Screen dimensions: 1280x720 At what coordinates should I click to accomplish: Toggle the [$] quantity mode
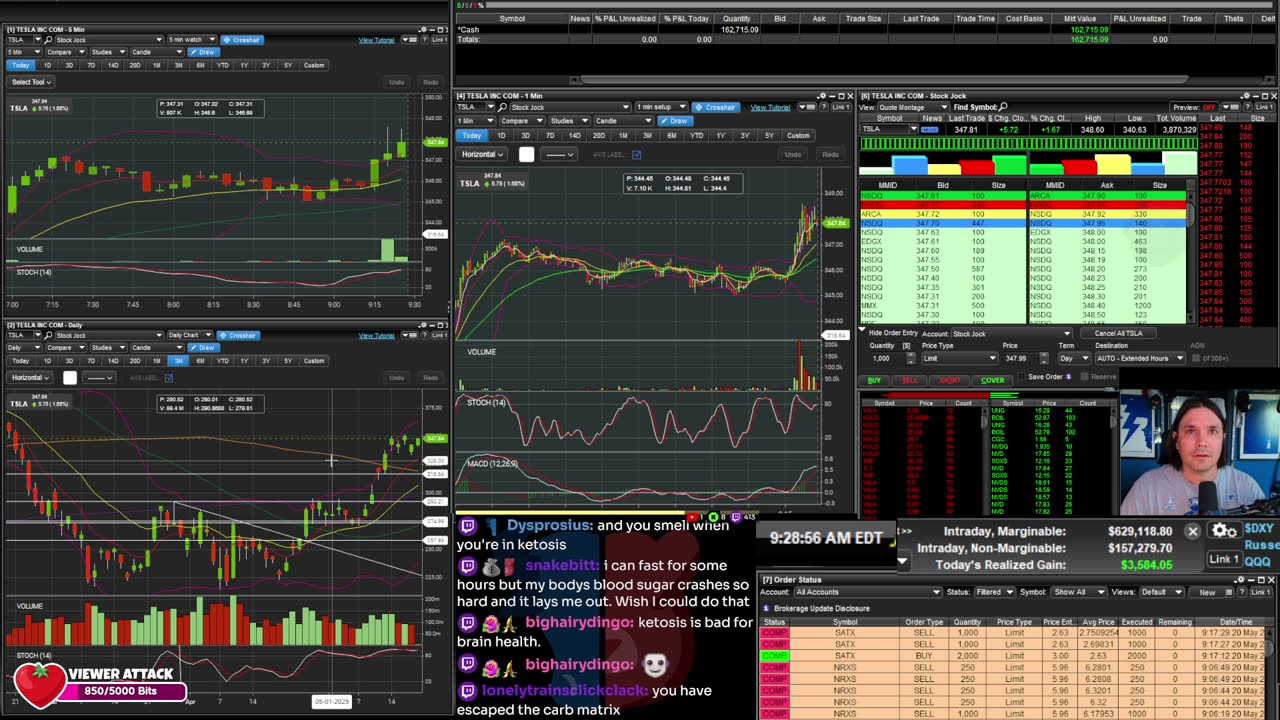click(x=906, y=346)
